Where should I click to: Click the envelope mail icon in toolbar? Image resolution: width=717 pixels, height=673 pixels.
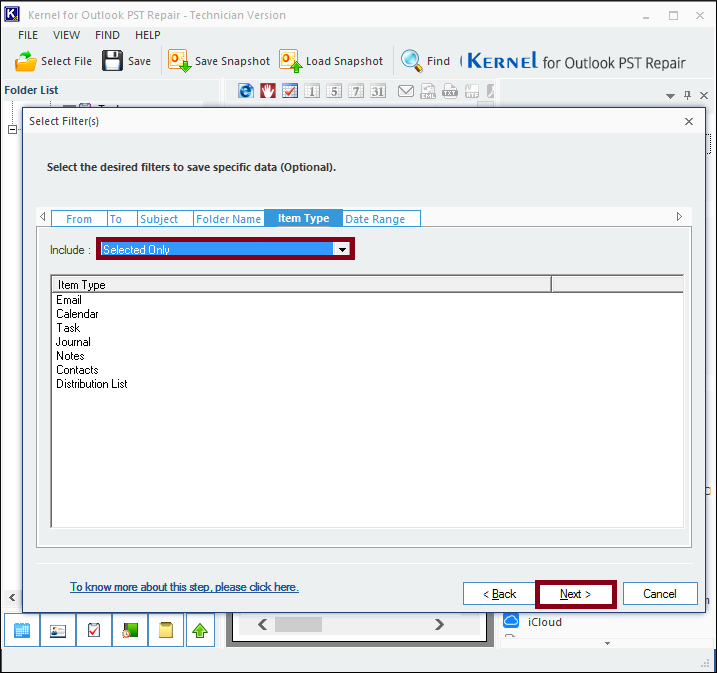[406, 91]
